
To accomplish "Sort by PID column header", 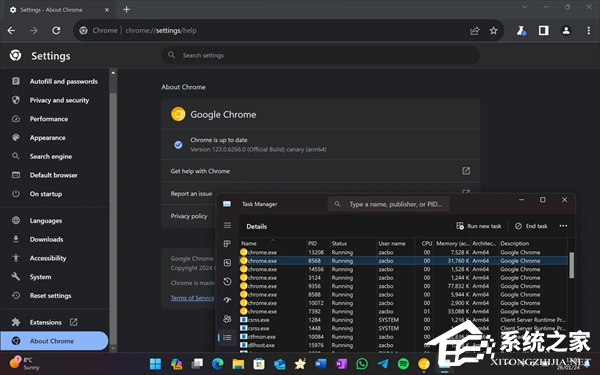I will (318, 243).
